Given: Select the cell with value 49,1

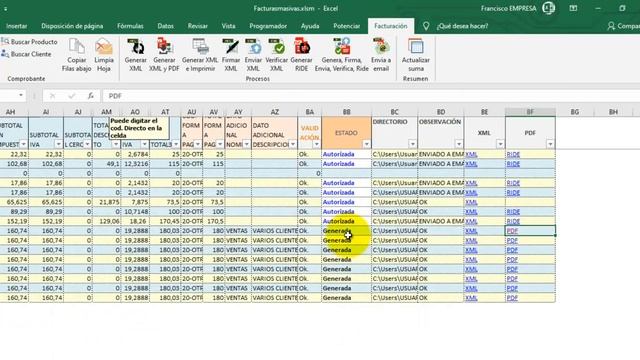Looking at the screenshot, I should 107,164.
